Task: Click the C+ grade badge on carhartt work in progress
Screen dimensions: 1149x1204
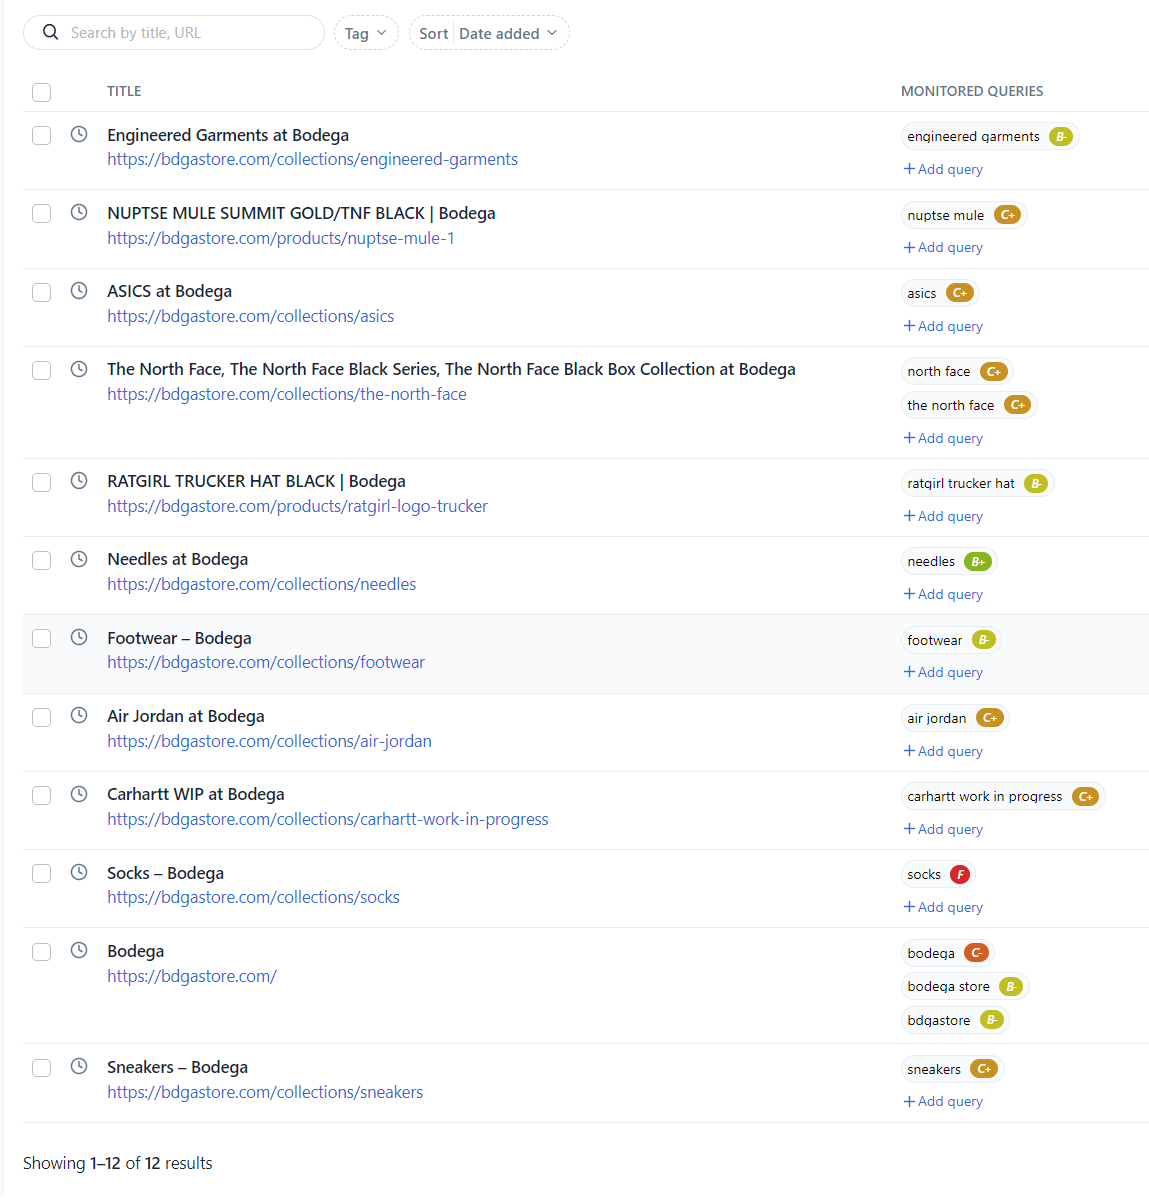Action: click(1085, 797)
